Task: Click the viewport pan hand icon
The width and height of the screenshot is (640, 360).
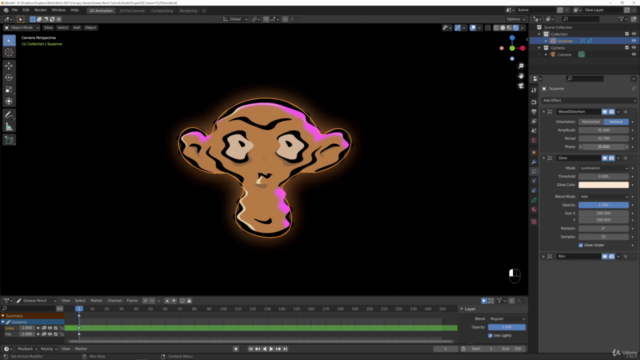Action: pos(521,76)
